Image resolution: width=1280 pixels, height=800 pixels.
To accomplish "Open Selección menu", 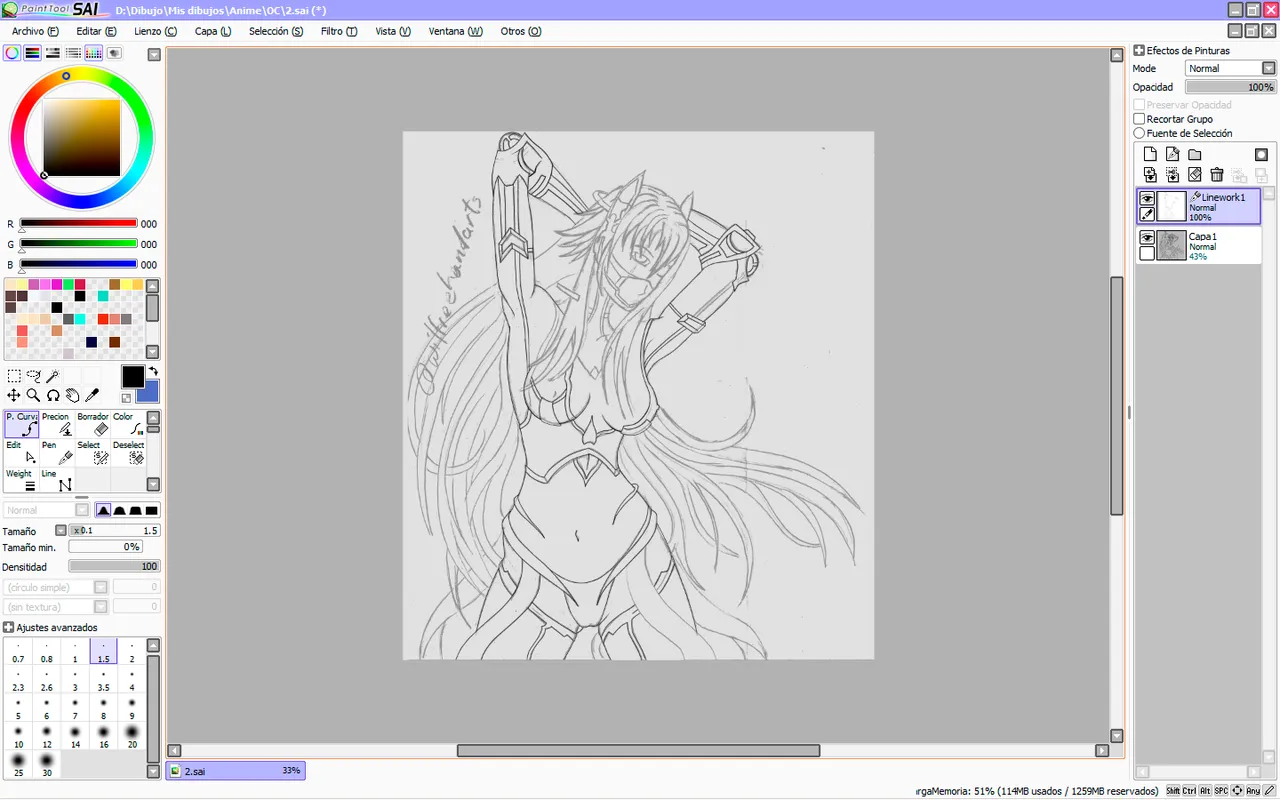I will pos(276,31).
